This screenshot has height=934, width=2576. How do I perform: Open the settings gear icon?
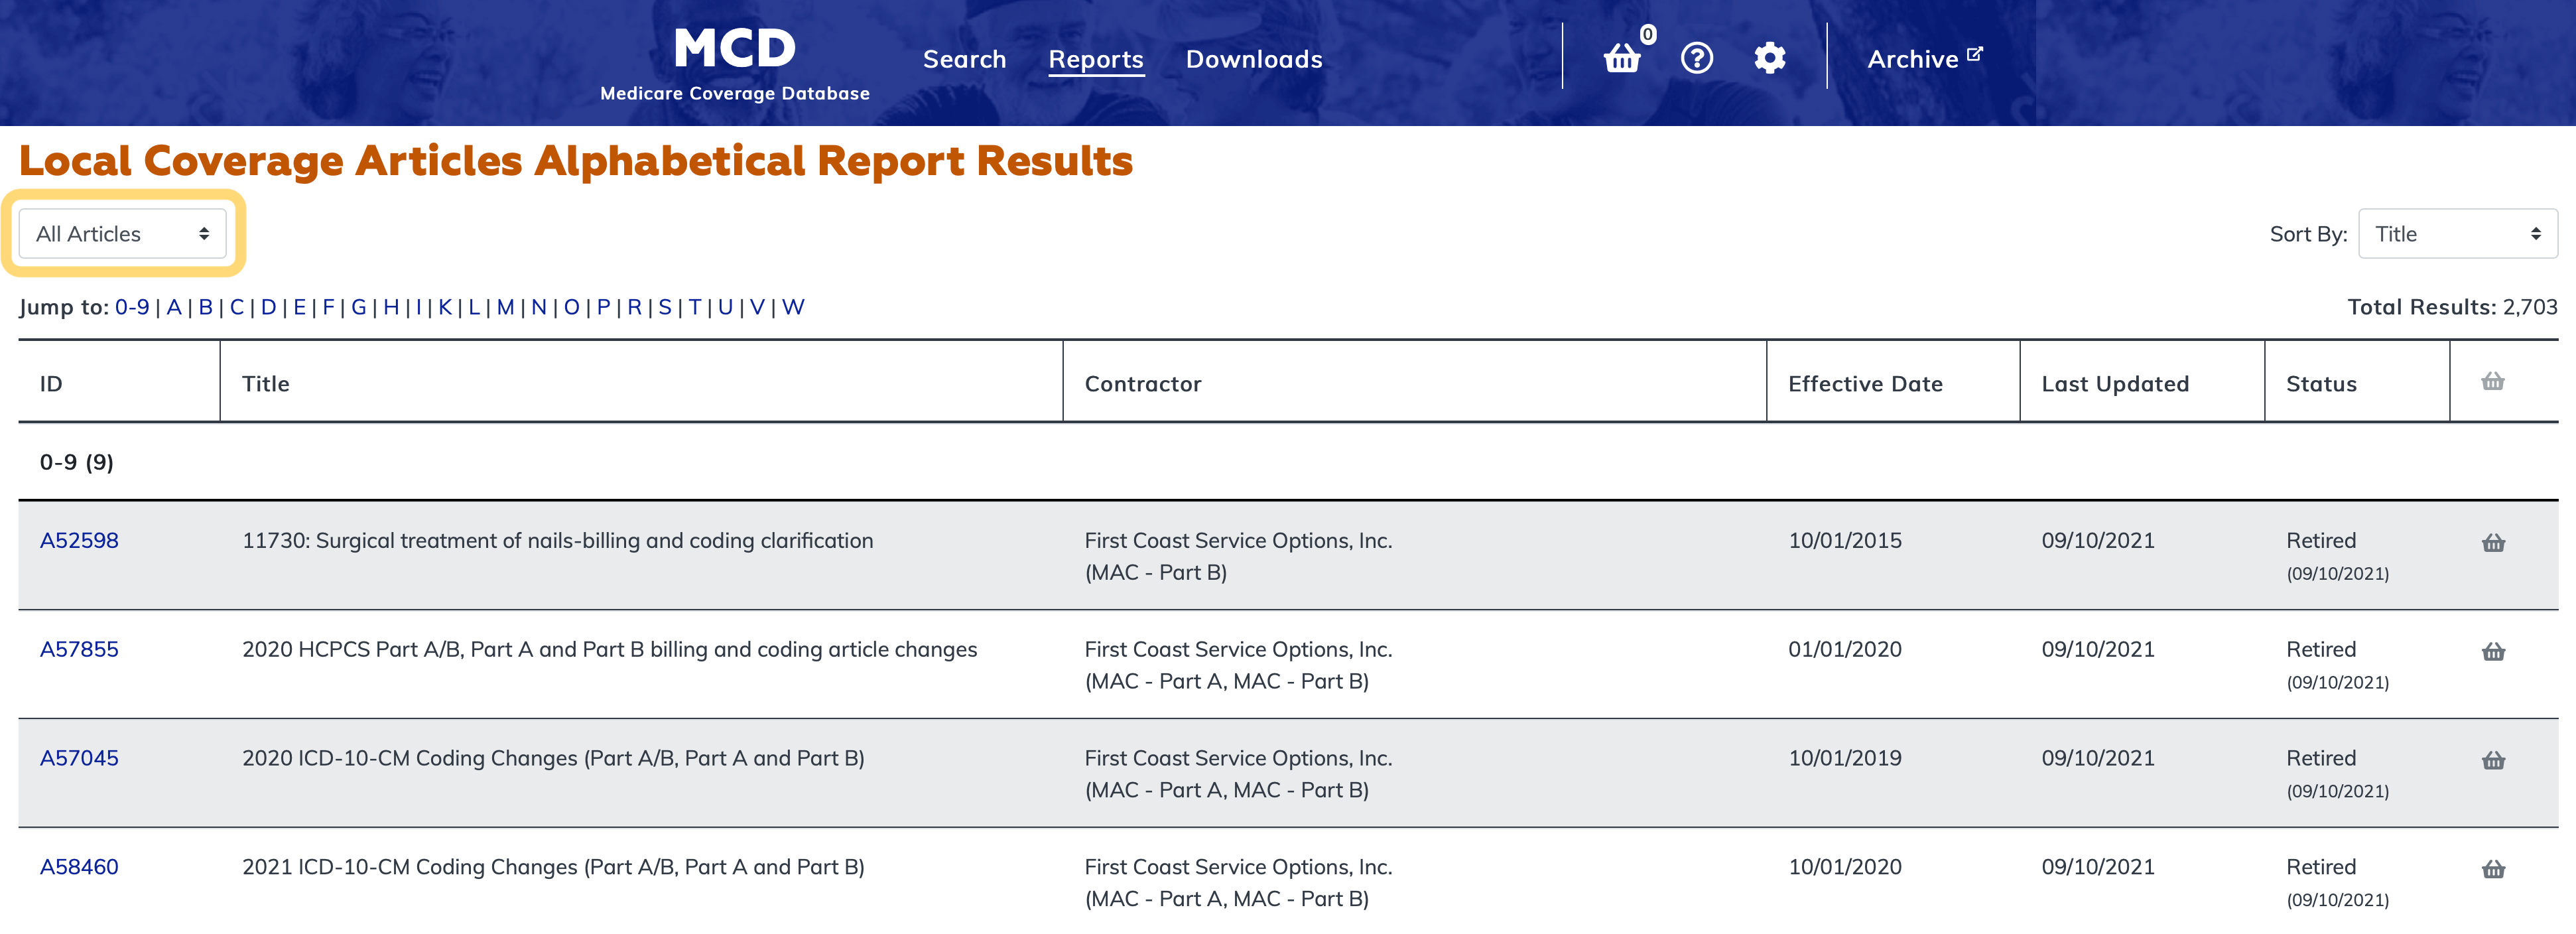[x=1769, y=59]
